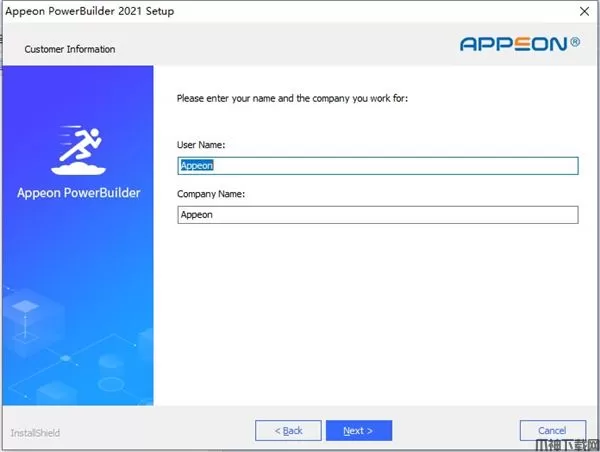Click the Next button

coord(359,431)
